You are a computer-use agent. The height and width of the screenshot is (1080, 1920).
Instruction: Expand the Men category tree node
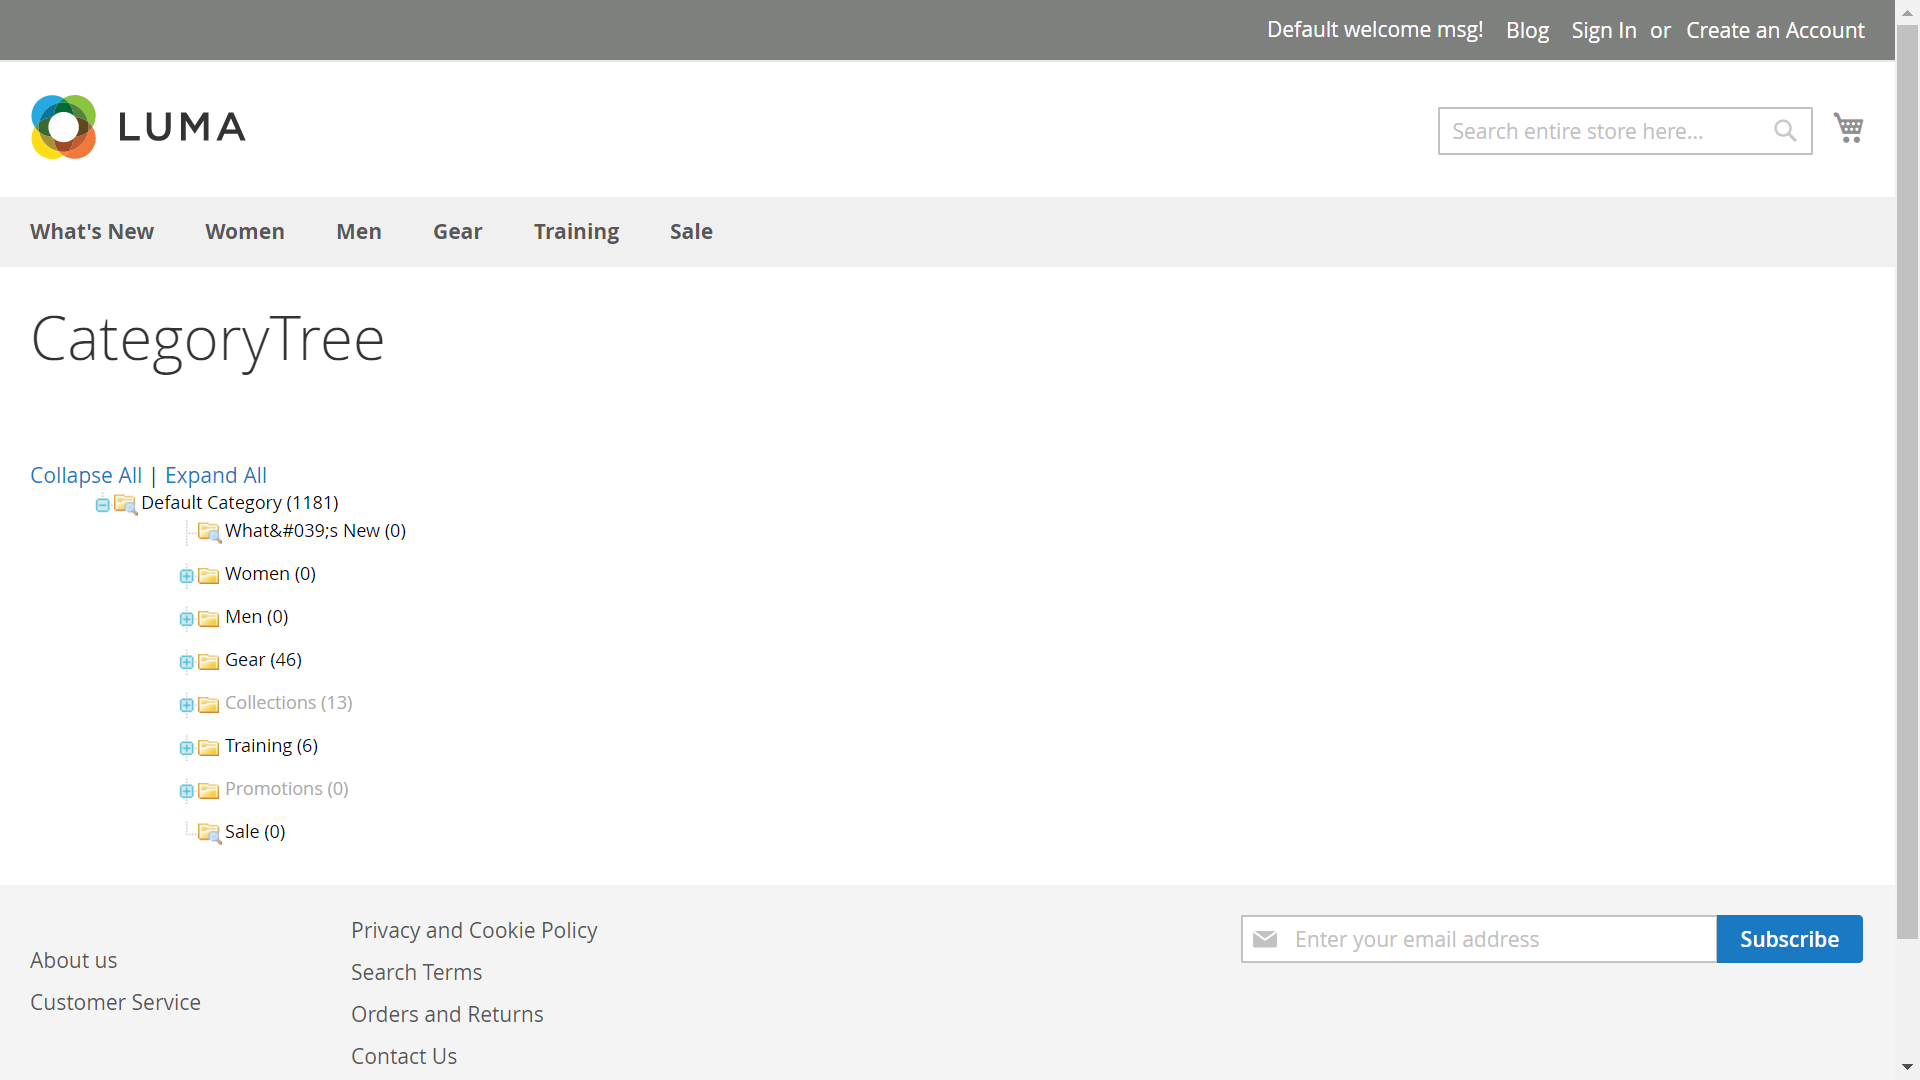click(x=187, y=618)
